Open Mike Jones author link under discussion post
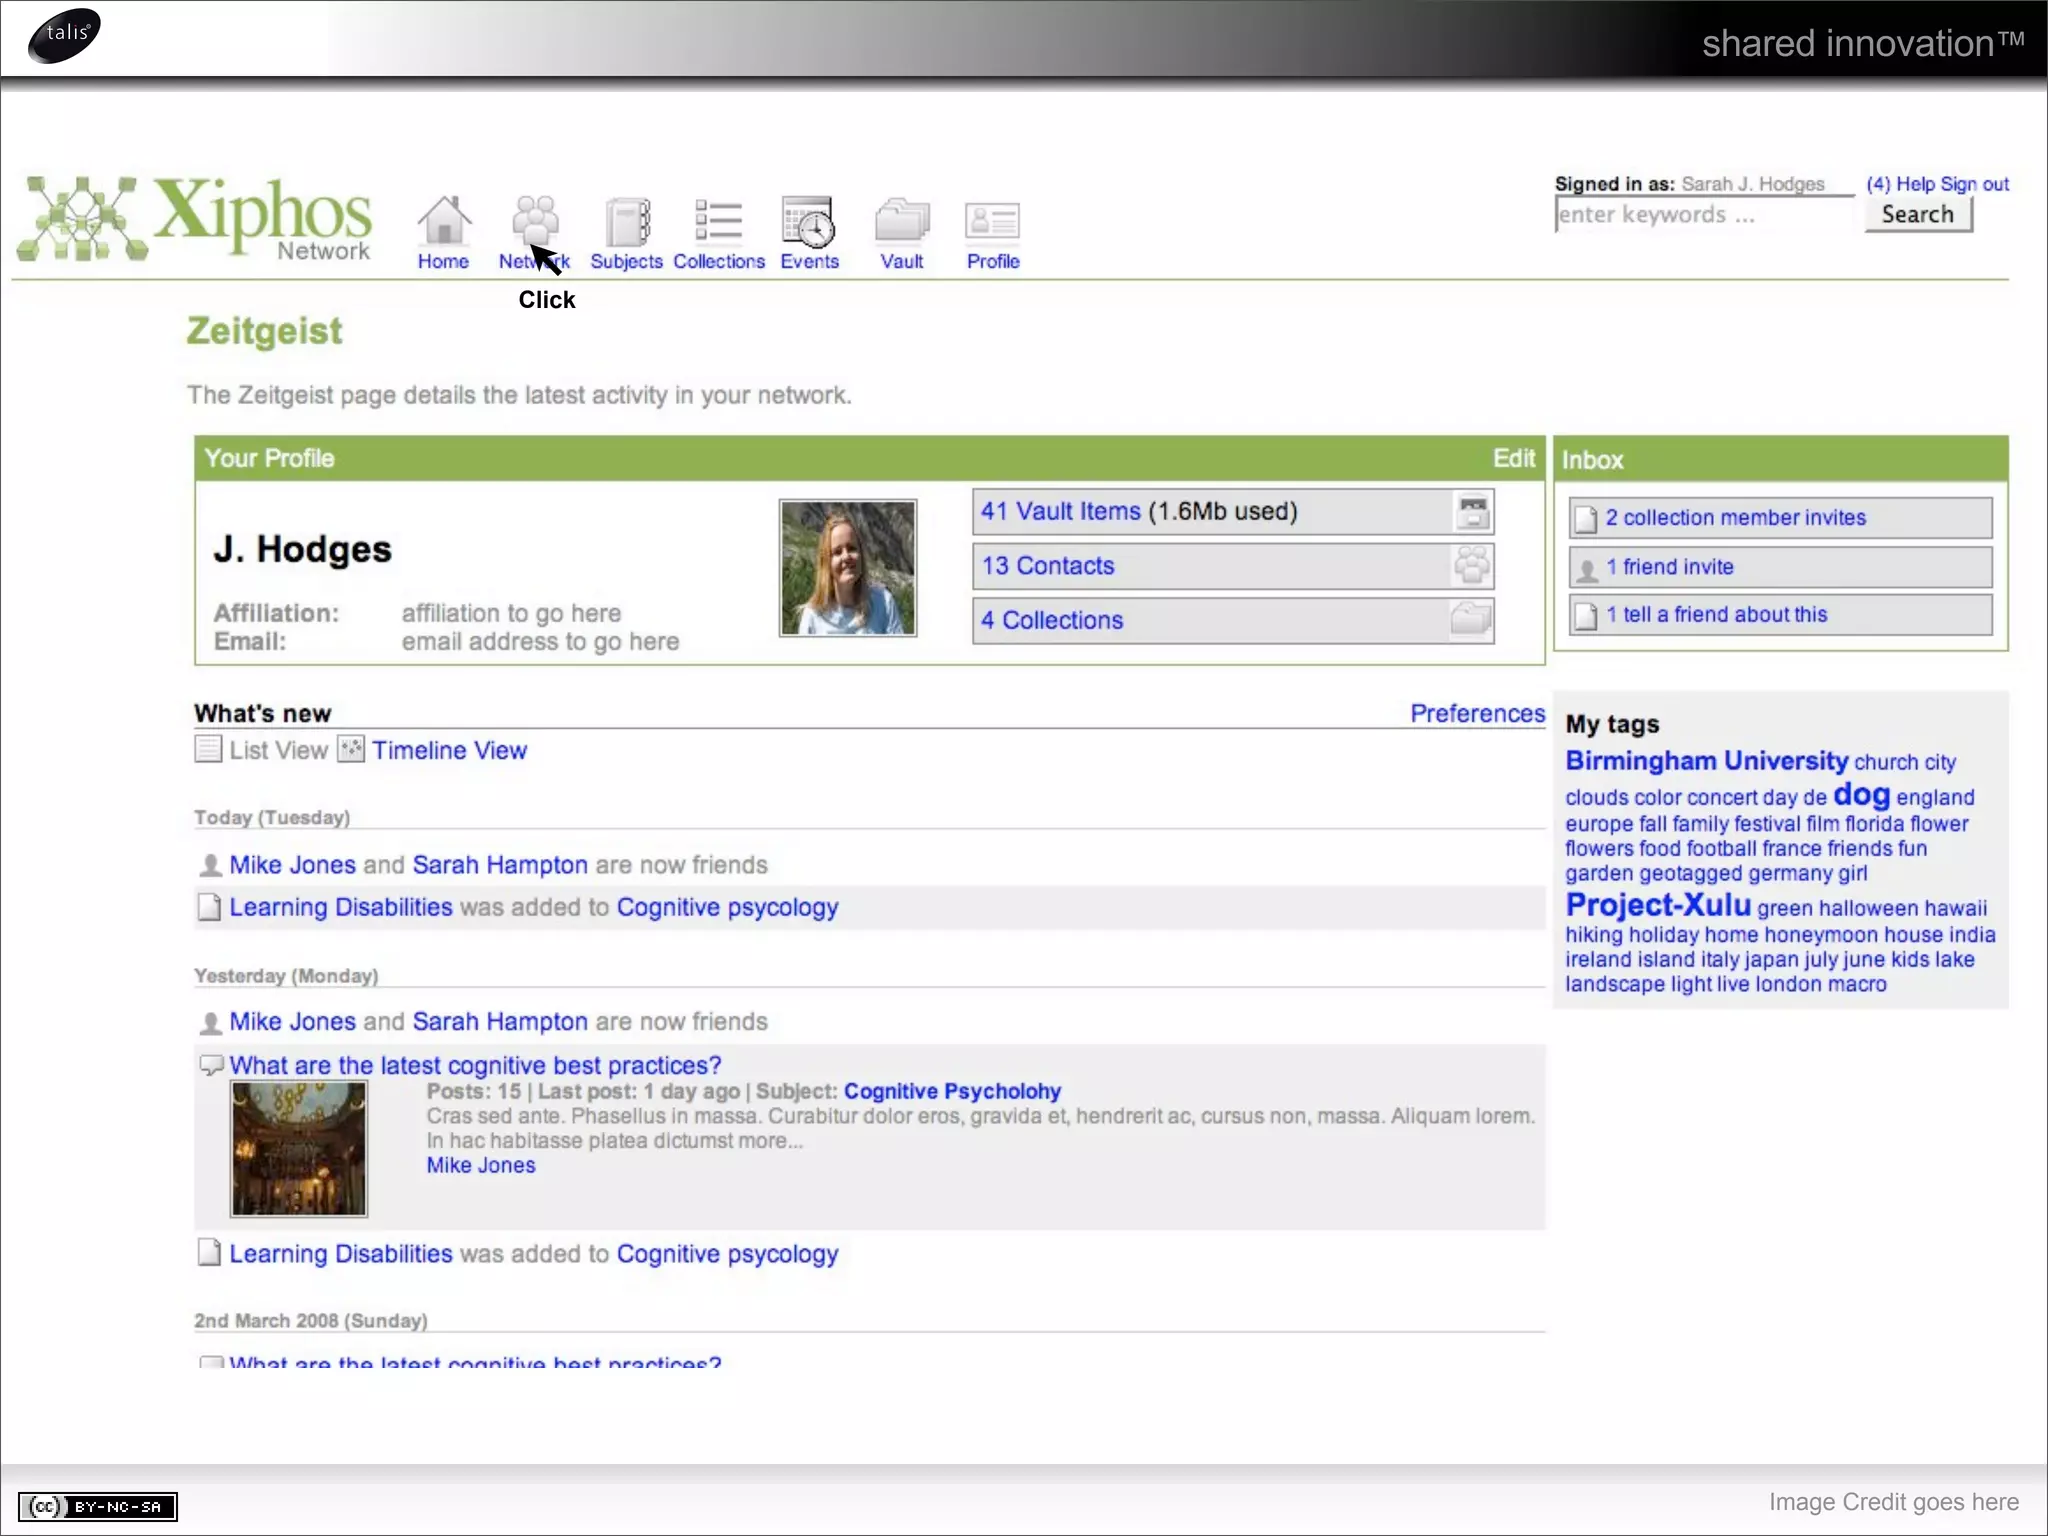This screenshot has width=2048, height=1536. [481, 1165]
